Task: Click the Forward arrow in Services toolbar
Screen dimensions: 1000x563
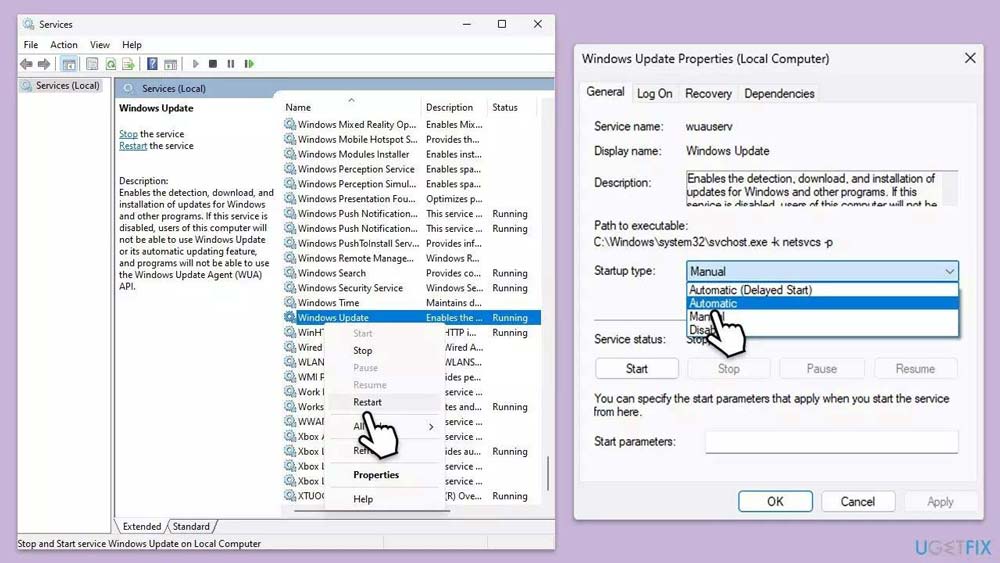Action: point(44,64)
